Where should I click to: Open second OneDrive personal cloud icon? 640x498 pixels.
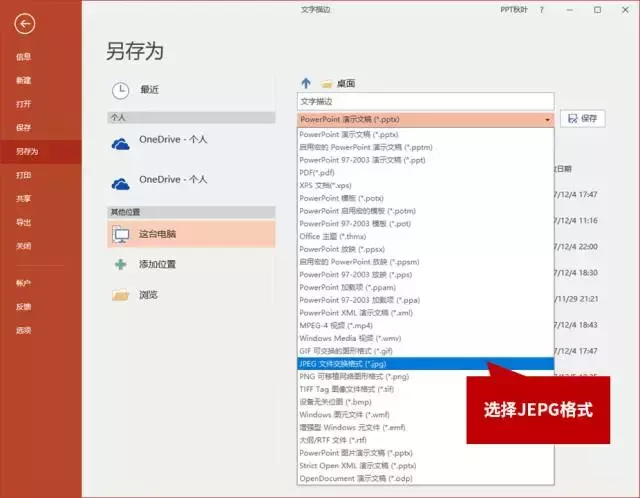pyautogui.click(x=121, y=184)
